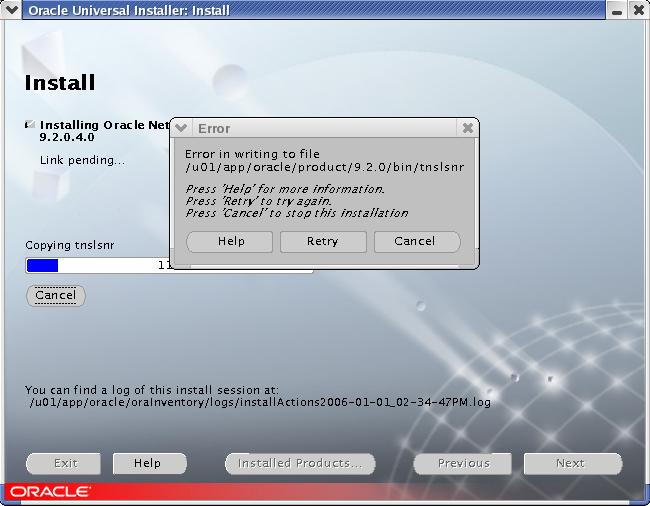Open the Error dialog window menu arrow
Screen dimensions: 650x506
pos(181,128)
